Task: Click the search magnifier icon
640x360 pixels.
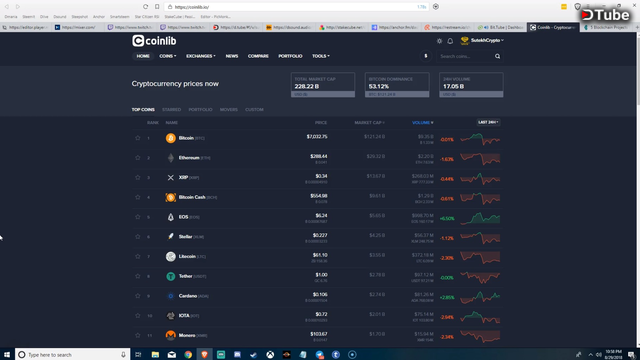Action: point(498,56)
